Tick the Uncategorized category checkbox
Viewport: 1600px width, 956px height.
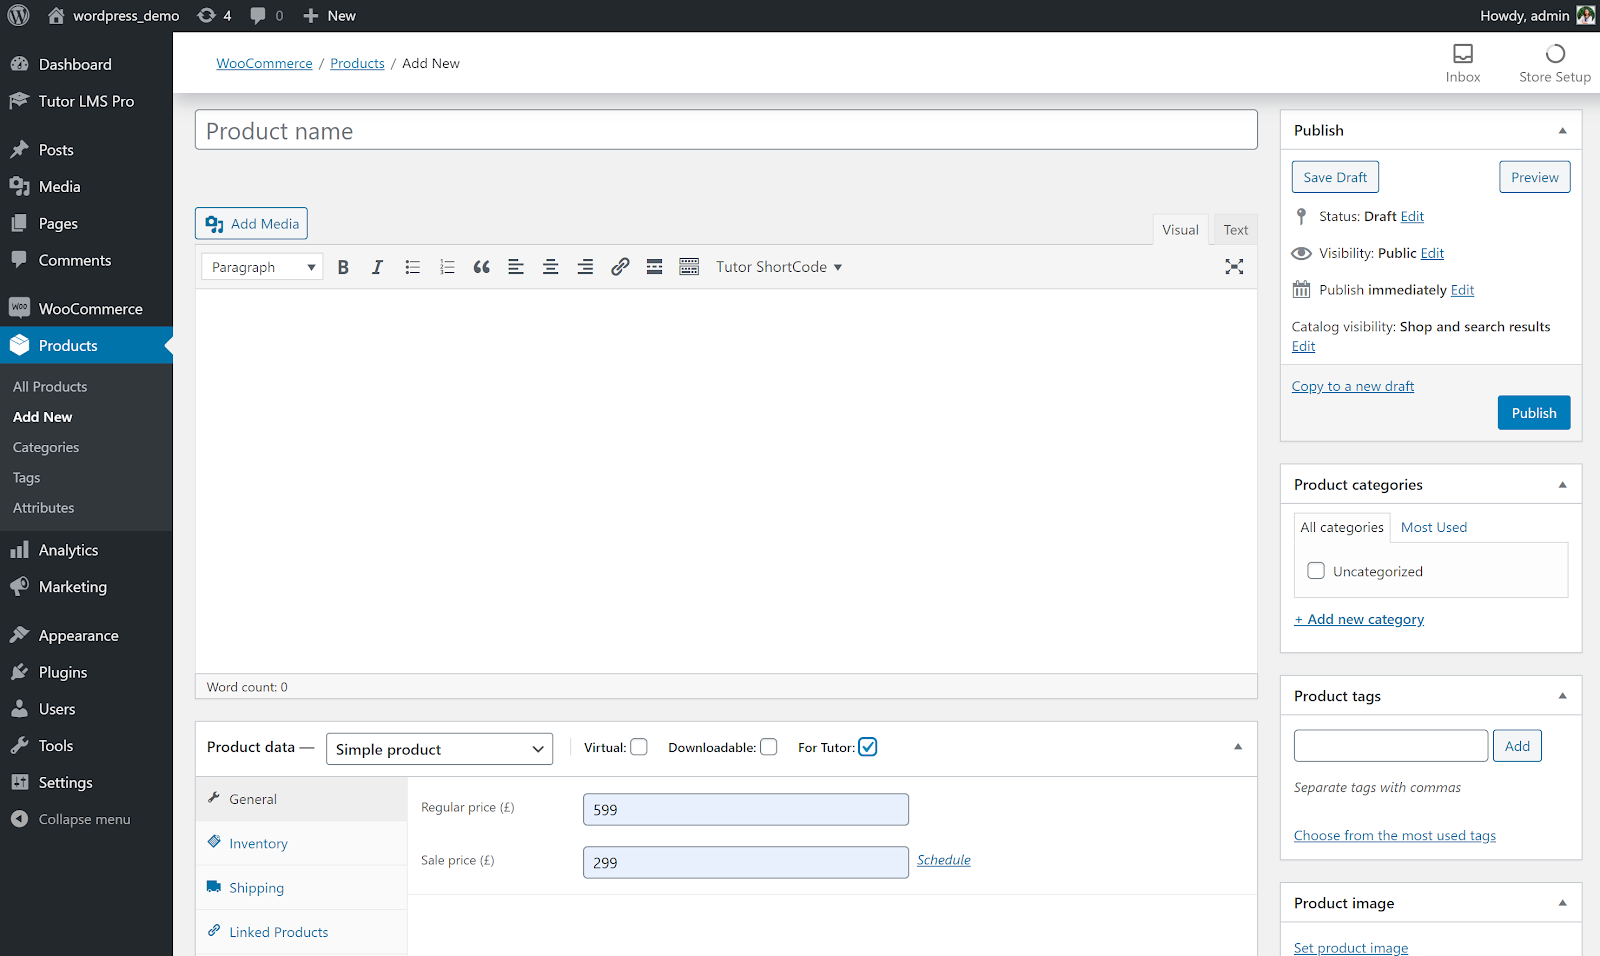pos(1316,571)
